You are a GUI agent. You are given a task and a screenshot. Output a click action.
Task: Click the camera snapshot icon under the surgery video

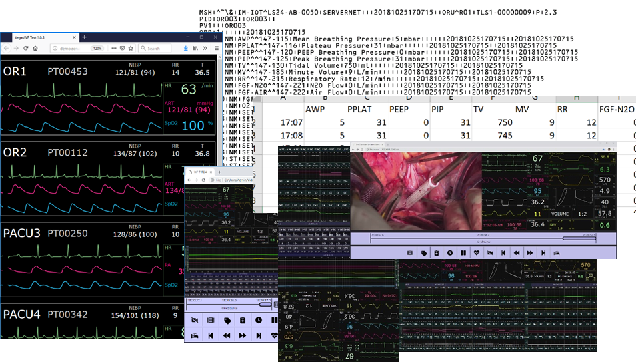[x=410, y=252]
